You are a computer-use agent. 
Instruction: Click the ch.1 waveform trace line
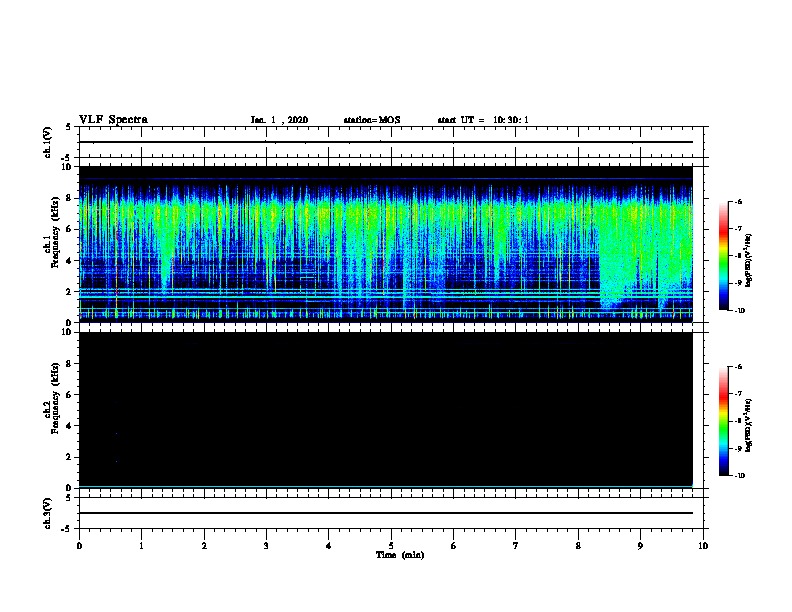(385, 142)
